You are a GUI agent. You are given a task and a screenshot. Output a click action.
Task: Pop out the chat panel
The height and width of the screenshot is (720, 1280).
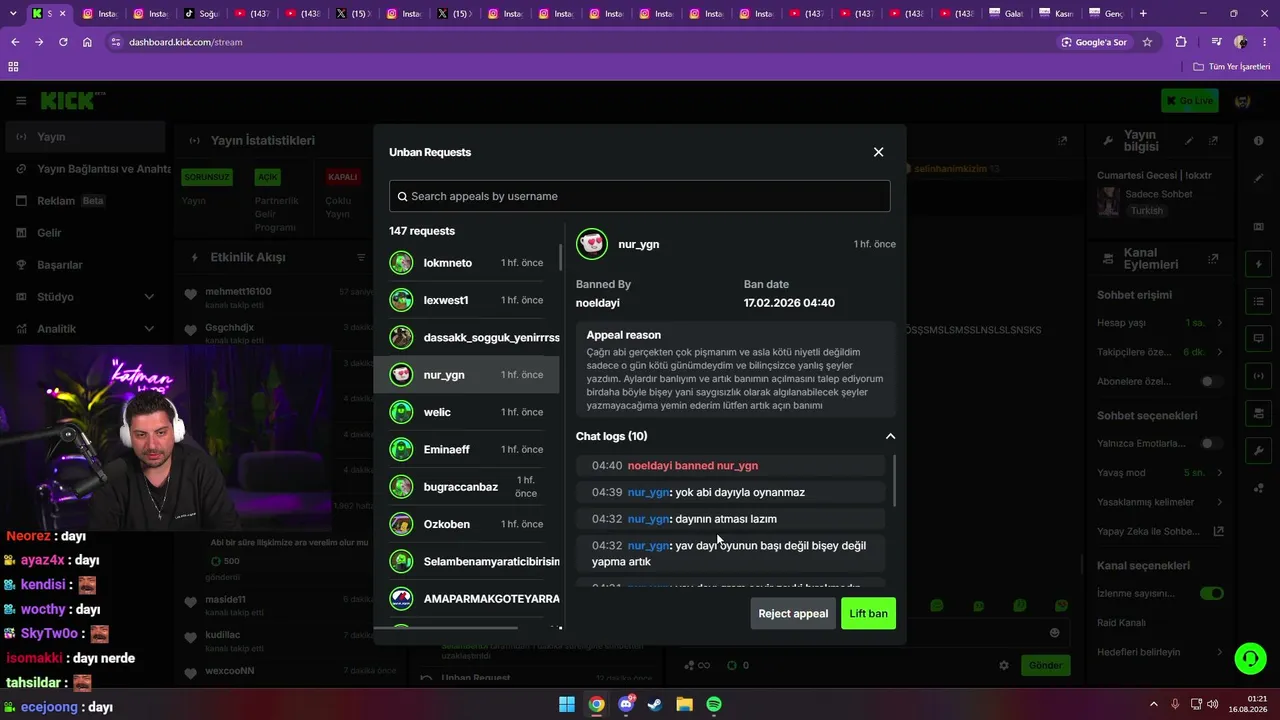pos(1062,141)
